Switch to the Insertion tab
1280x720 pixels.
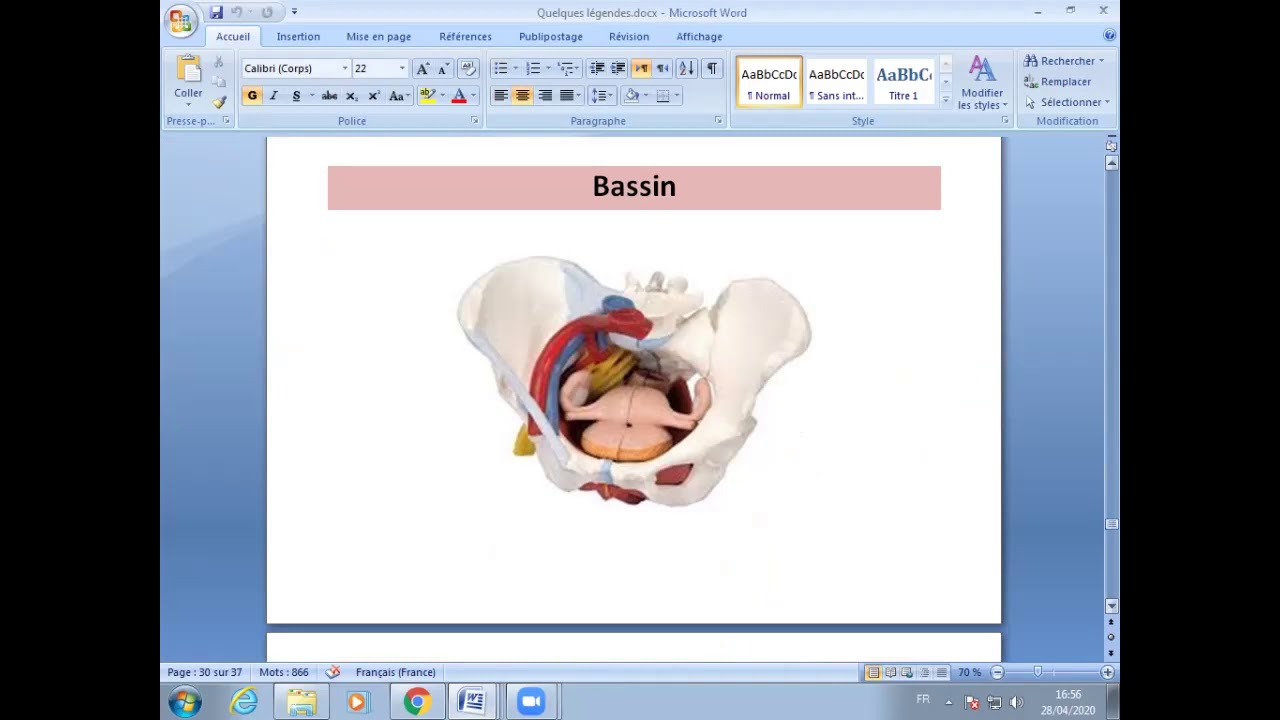(x=298, y=36)
